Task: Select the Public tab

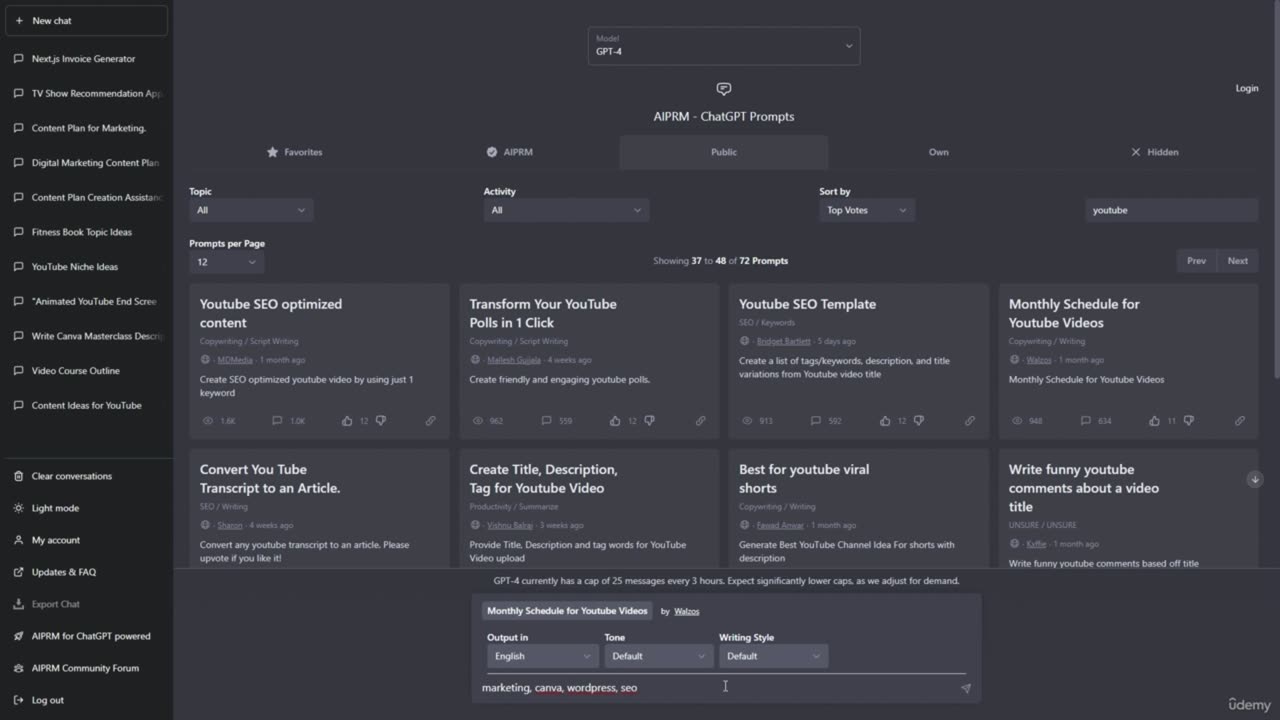Action: 724,152
